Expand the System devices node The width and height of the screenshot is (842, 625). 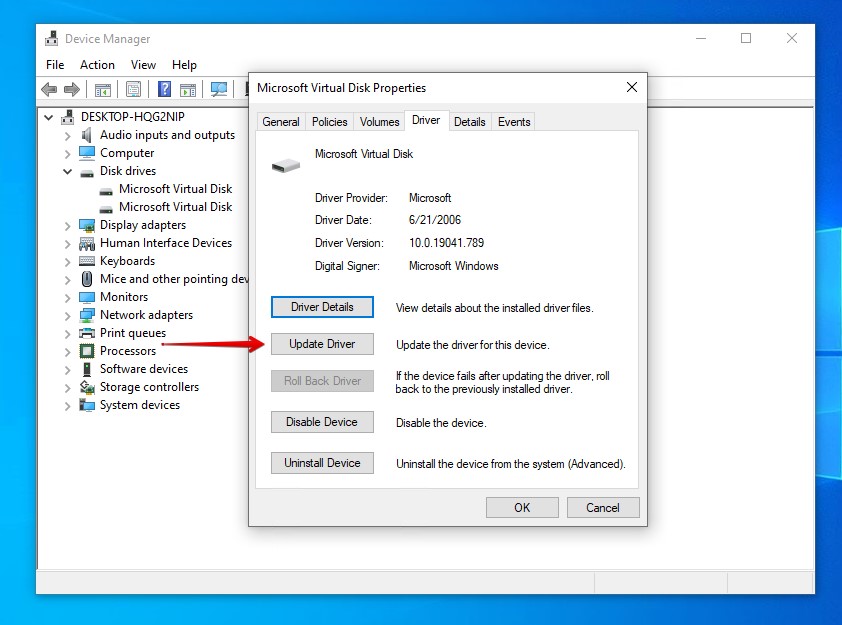[x=67, y=406]
